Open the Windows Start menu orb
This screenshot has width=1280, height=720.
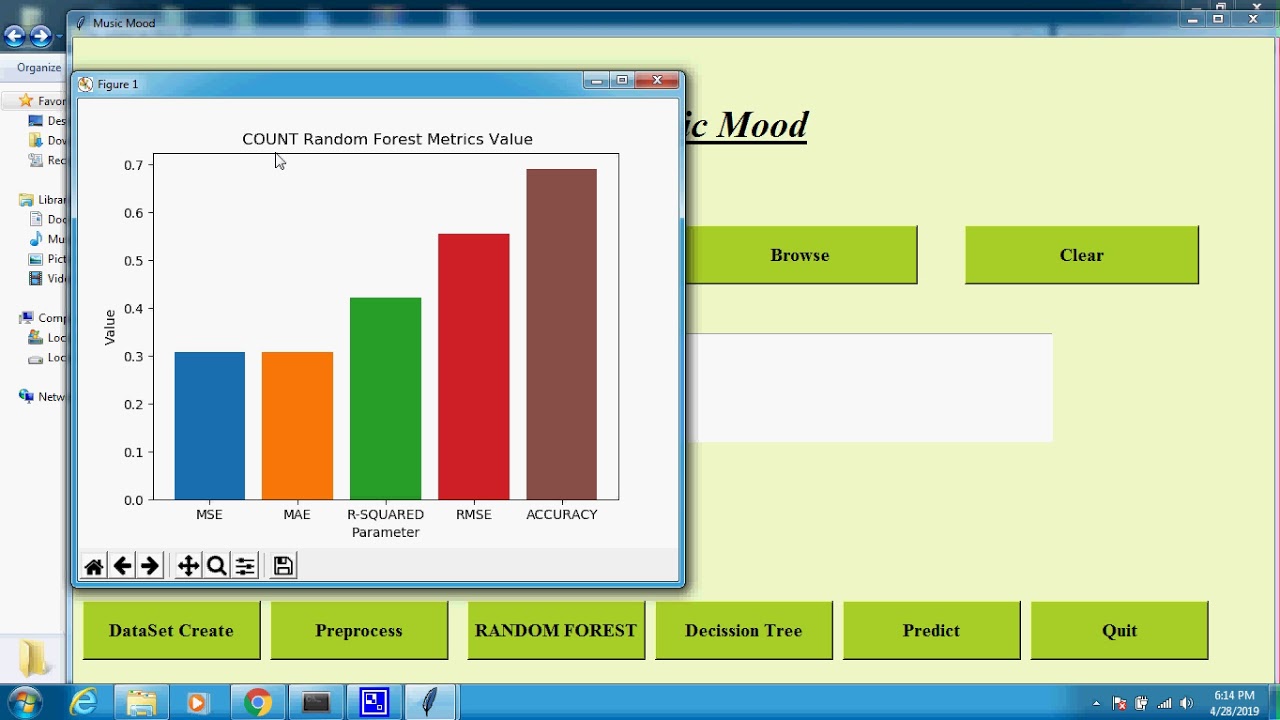[25, 702]
